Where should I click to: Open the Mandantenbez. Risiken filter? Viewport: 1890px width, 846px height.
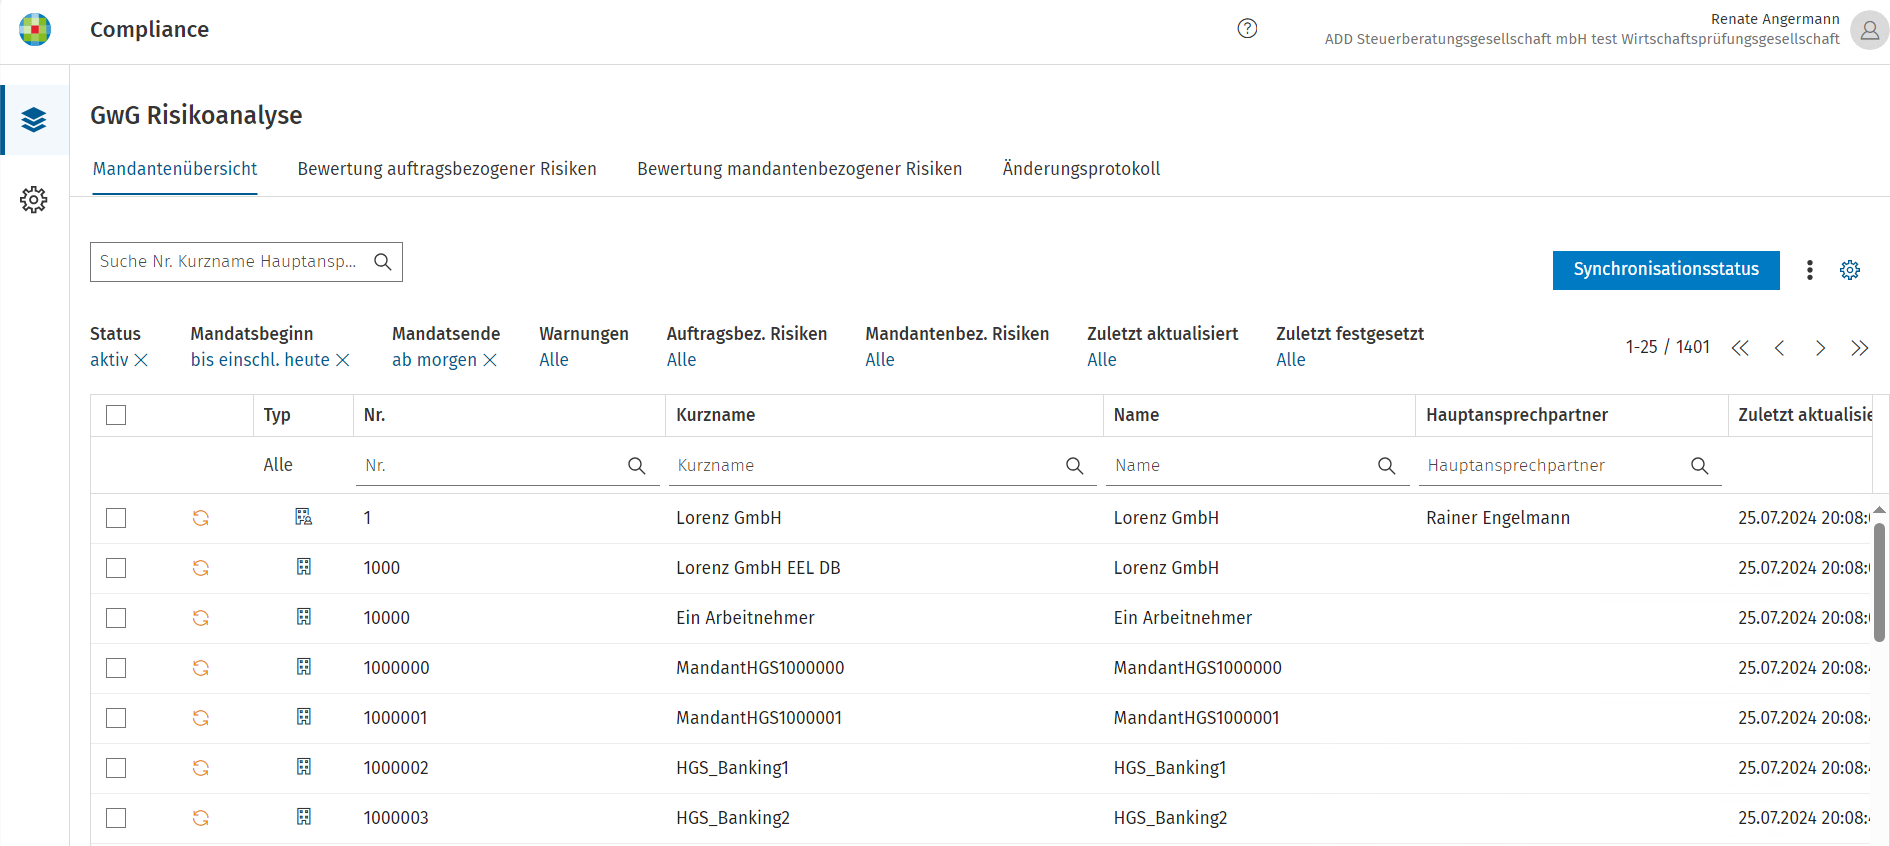[x=880, y=360]
